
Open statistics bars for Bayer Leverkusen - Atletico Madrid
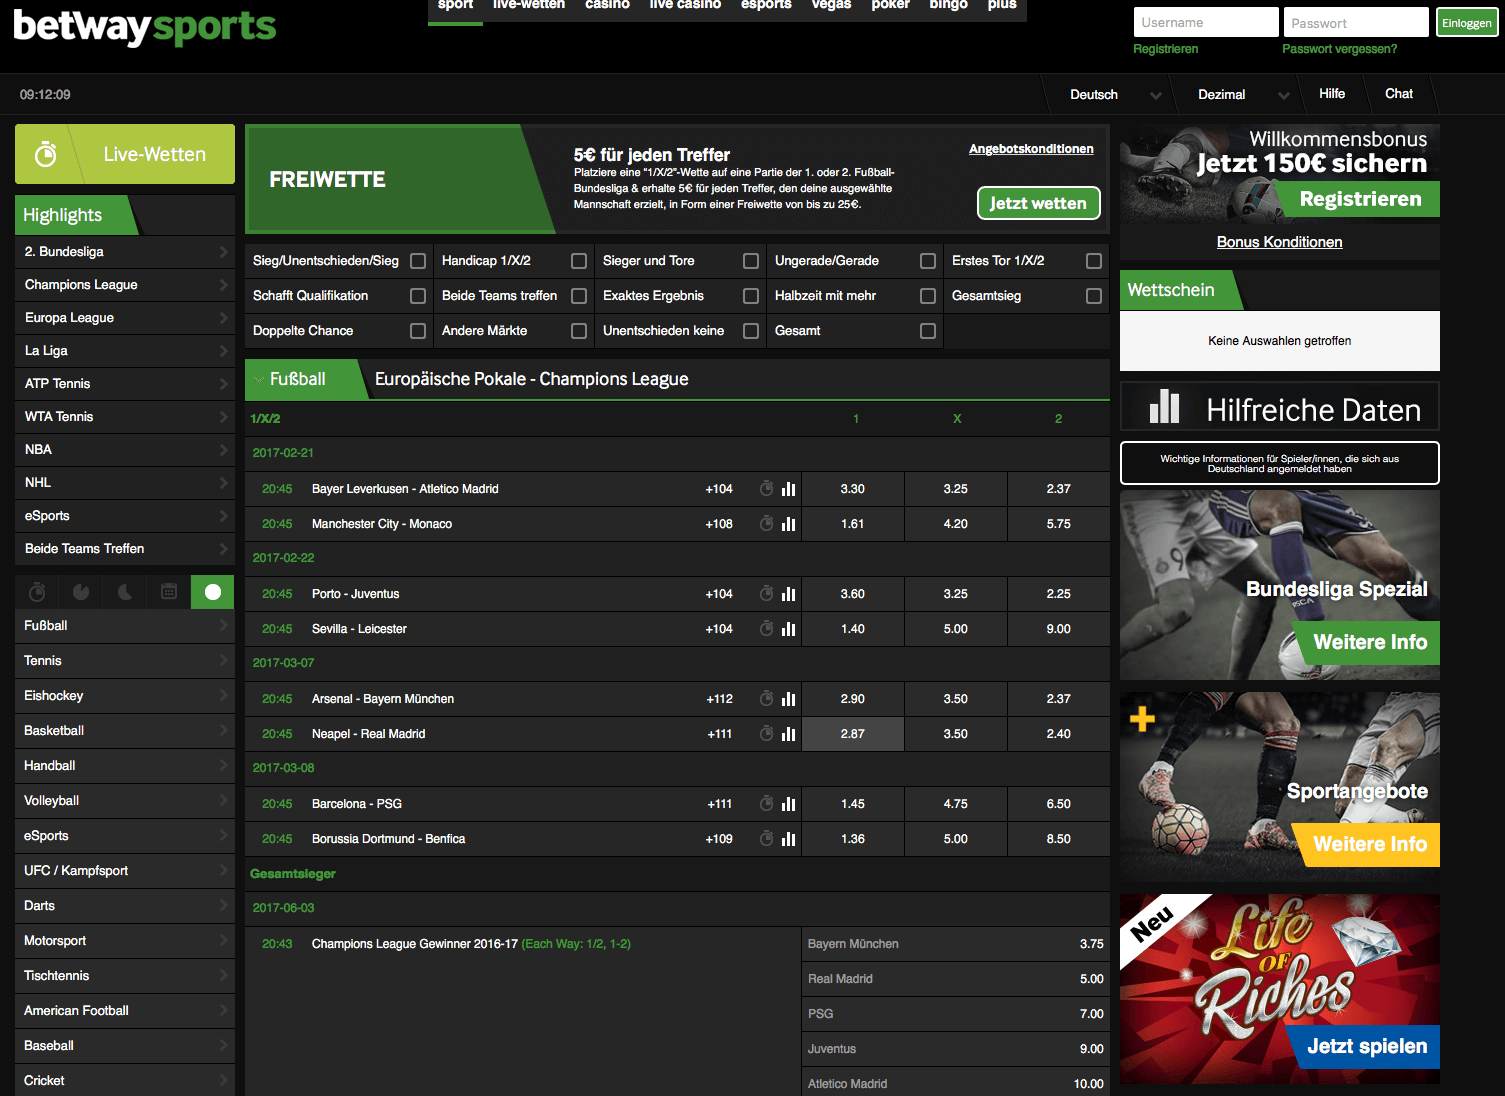tap(789, 489)
